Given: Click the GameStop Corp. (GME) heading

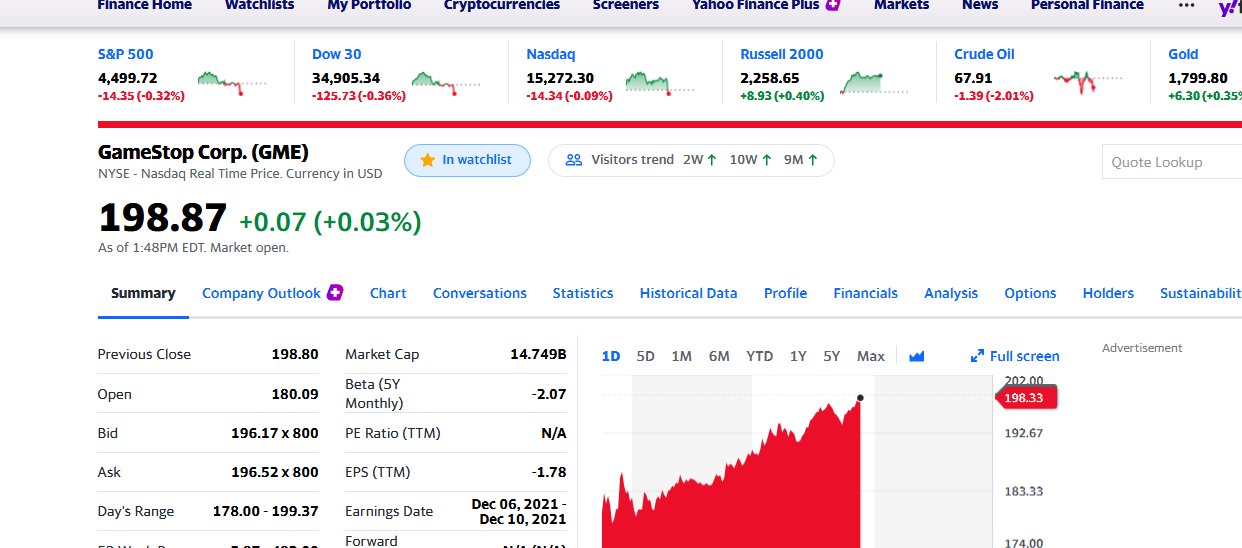Looking at the screenshot, I should pyautogui.click(x=203, y=153).
